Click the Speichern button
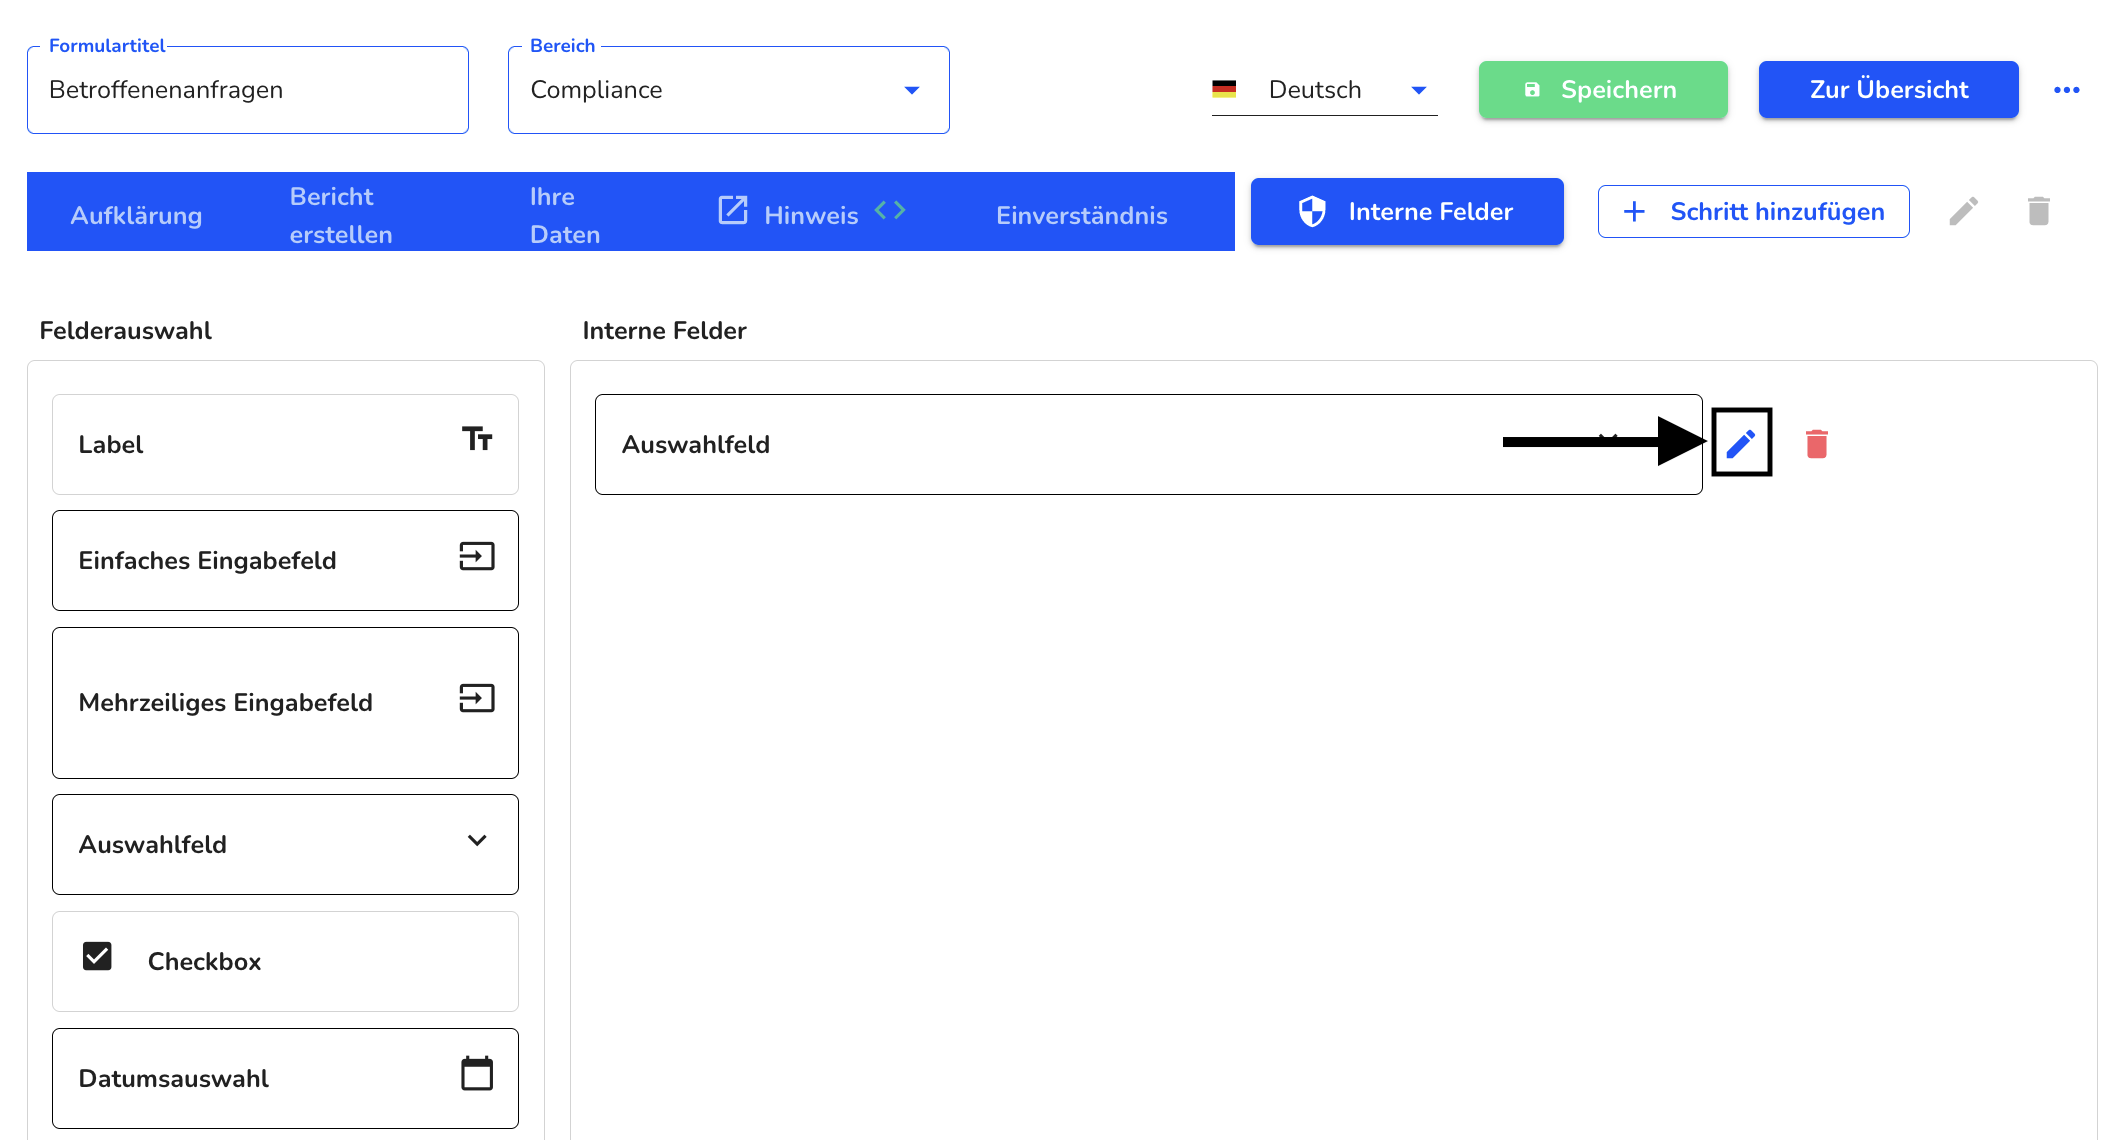Image resolution: width=2110 pixels, height=1140 pixels. [1603, 90]
